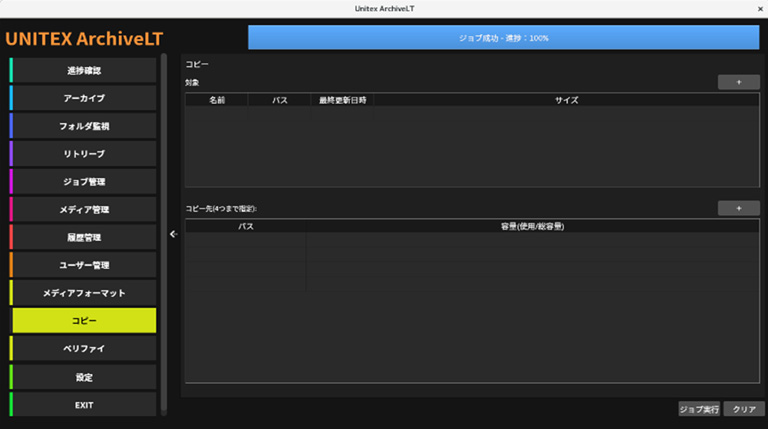Click EXIT in the sidebar

(x=83, y=405)
